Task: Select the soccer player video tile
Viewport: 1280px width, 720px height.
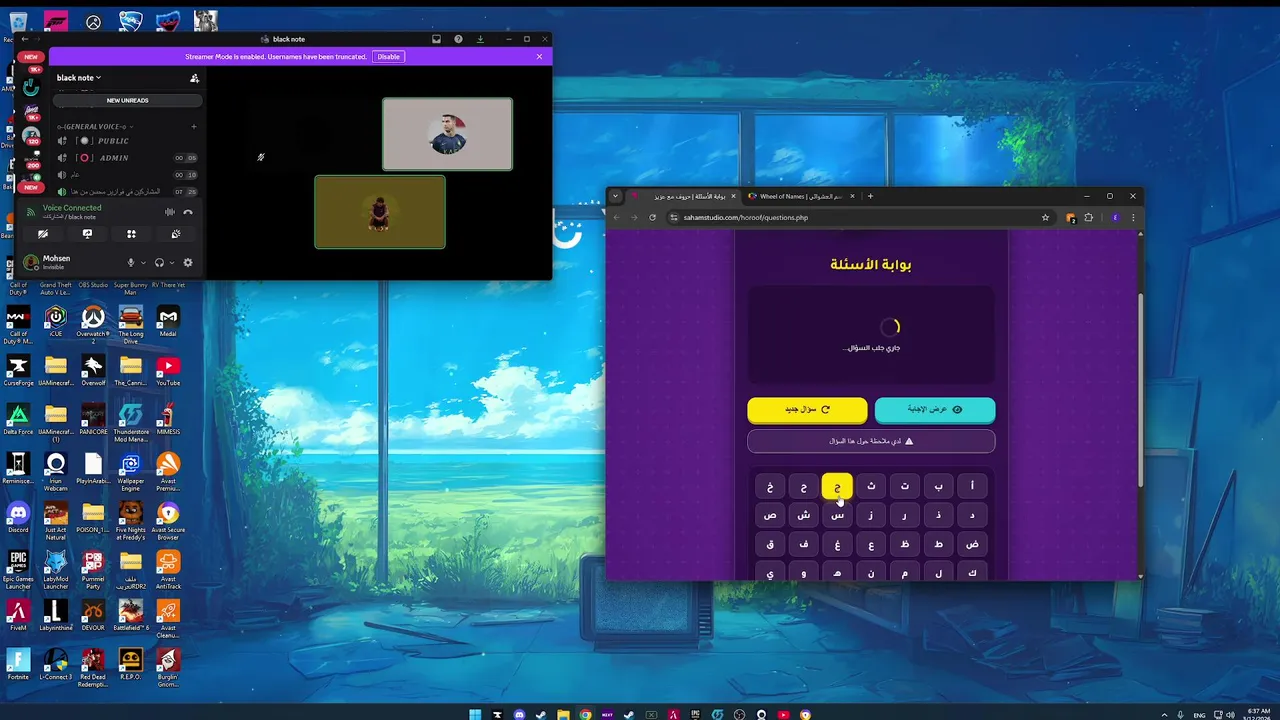Action: 447,134
